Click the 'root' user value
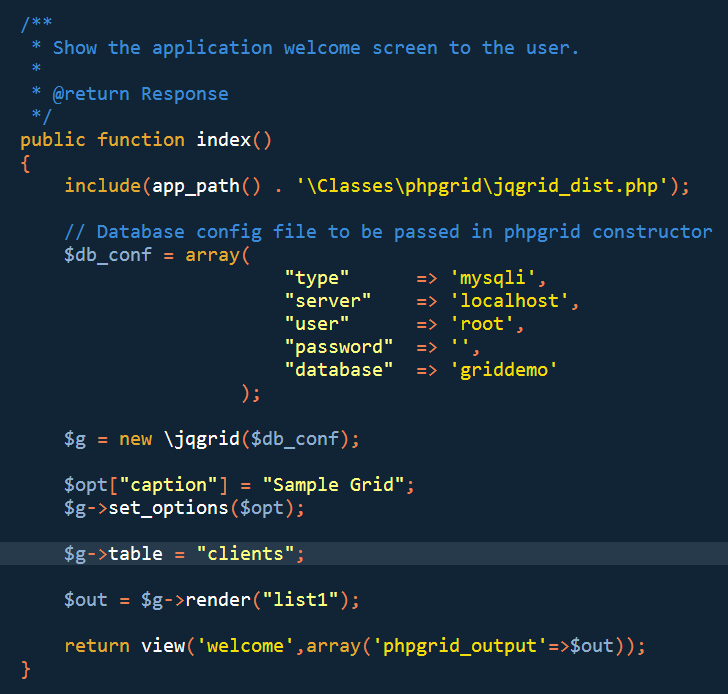This screenshot has width=728, height=694. coord(486,324)
